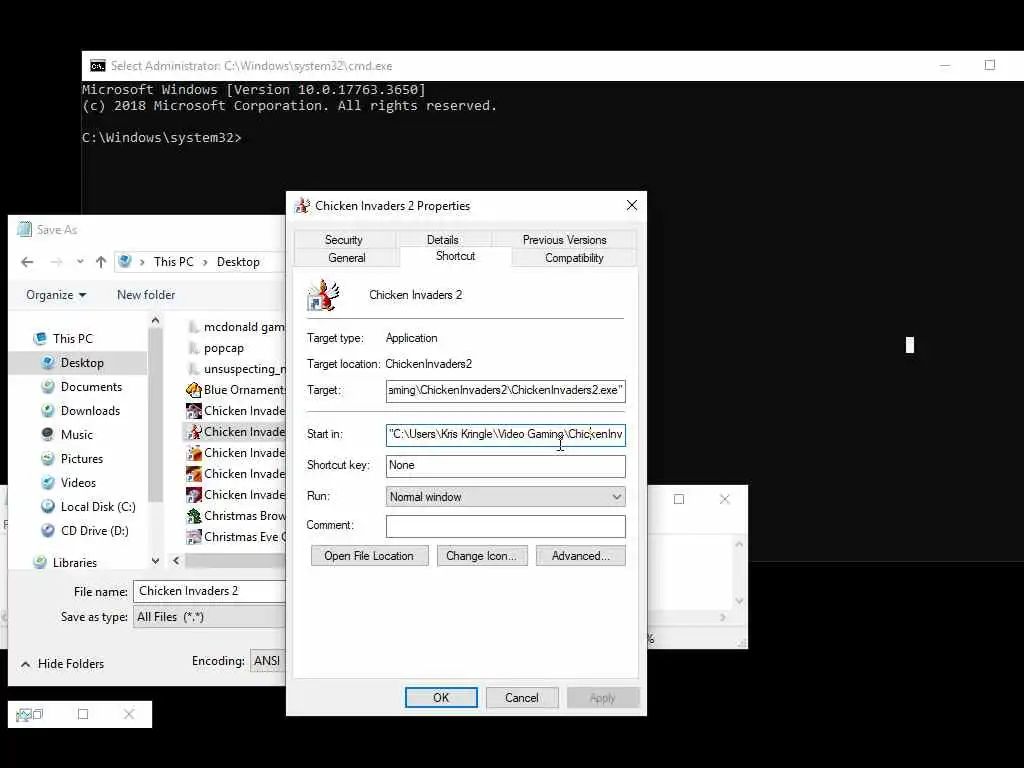This screenshot has height=768, width=1024.
Task: Open Local Disk (C:) in navigation pane
Action: tap(98, 507)
